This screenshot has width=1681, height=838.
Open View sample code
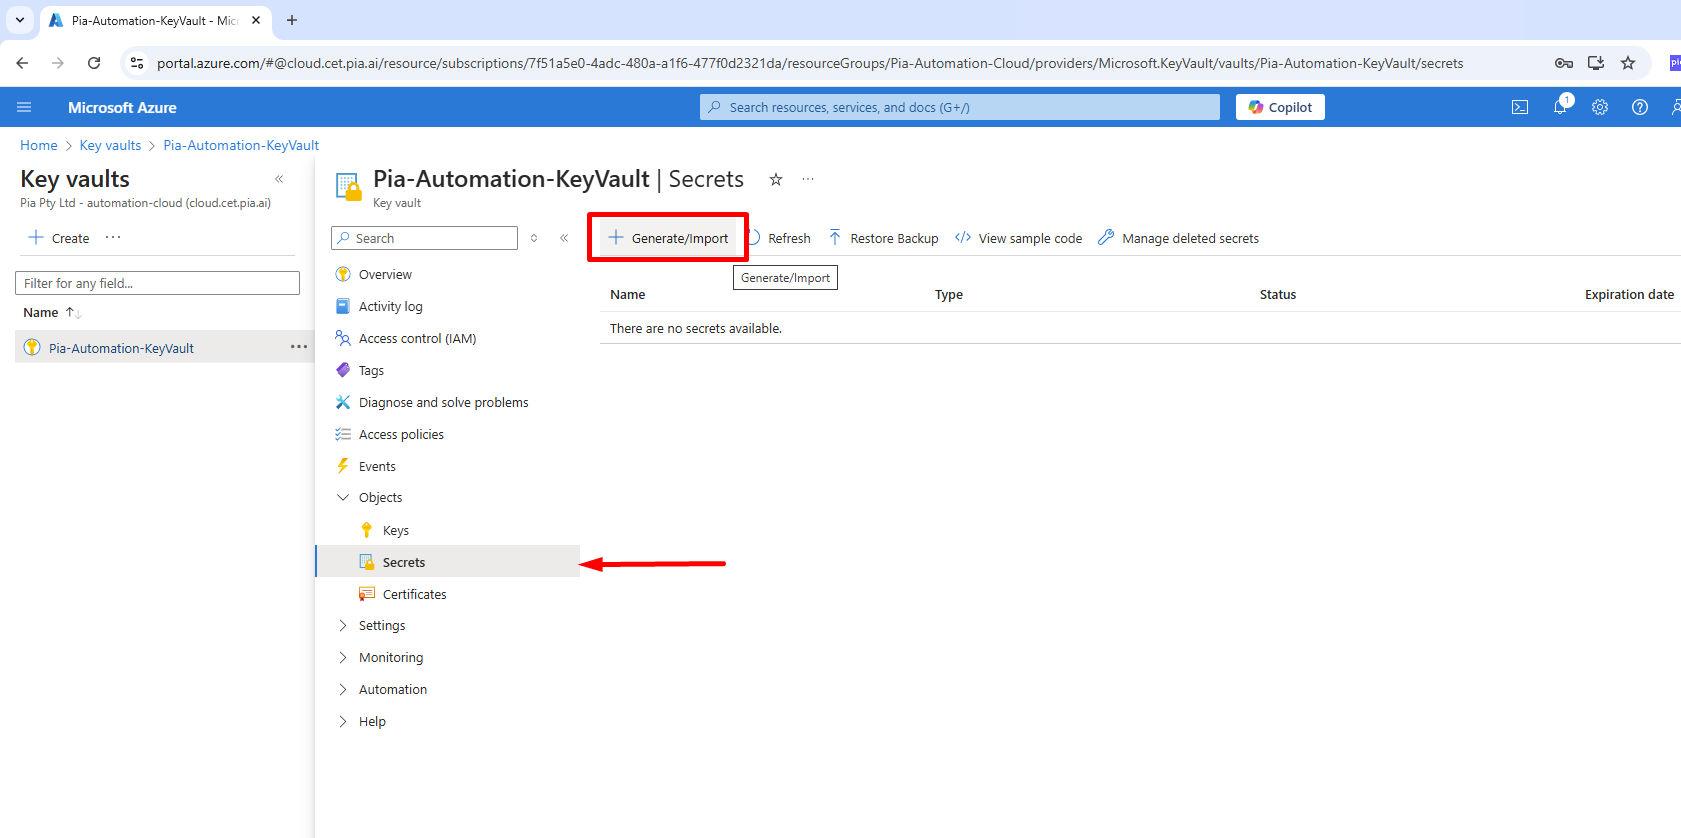1018,238
